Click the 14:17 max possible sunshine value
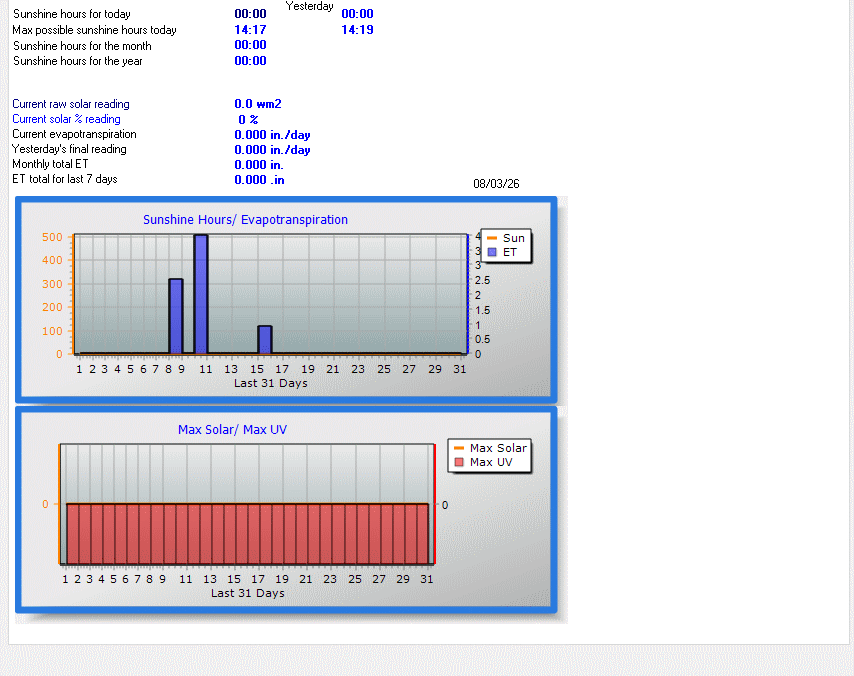Screen dimensions: 854x676 pos(251,30)
